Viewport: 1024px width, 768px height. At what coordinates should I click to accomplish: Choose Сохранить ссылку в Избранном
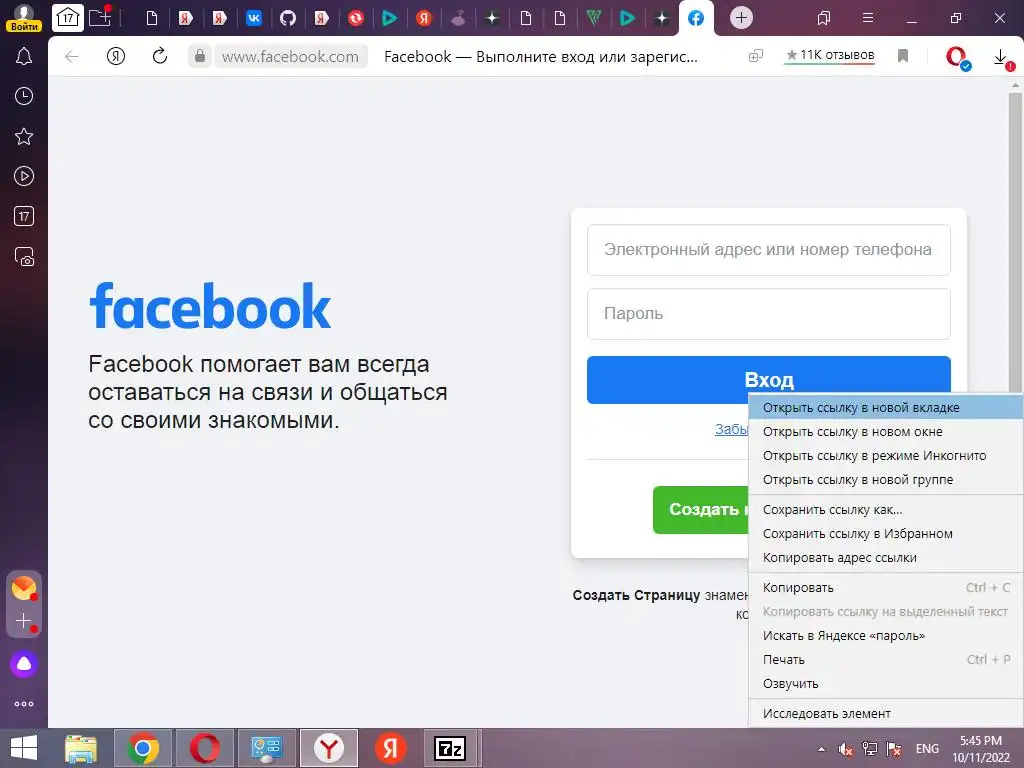coord(885,534)
